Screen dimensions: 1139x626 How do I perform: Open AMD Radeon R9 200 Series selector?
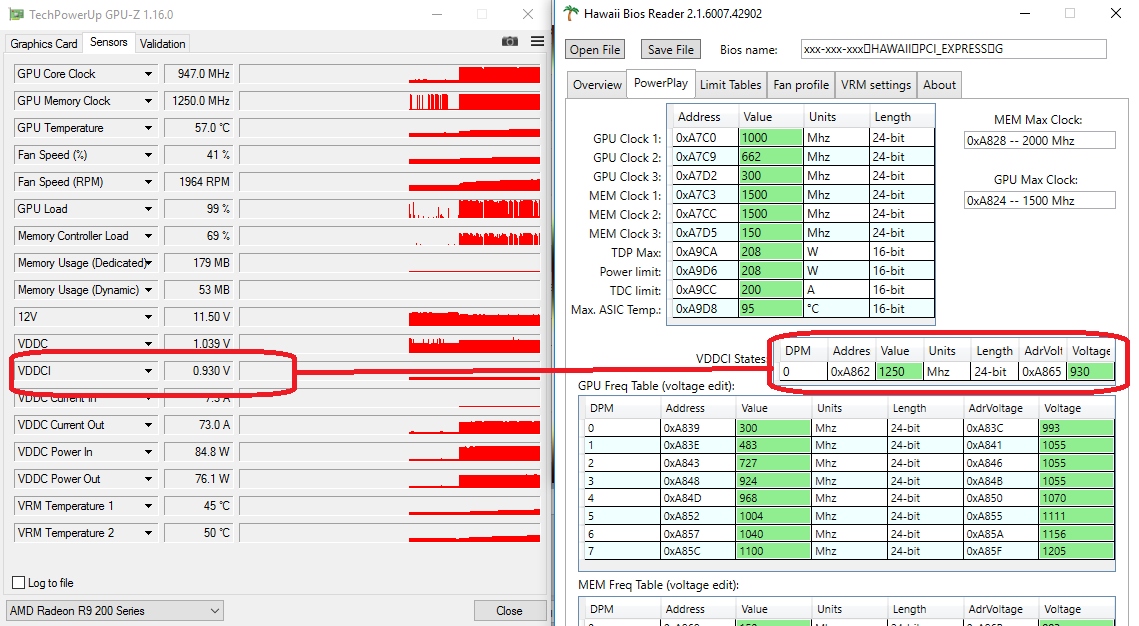(x=115, y=611)
